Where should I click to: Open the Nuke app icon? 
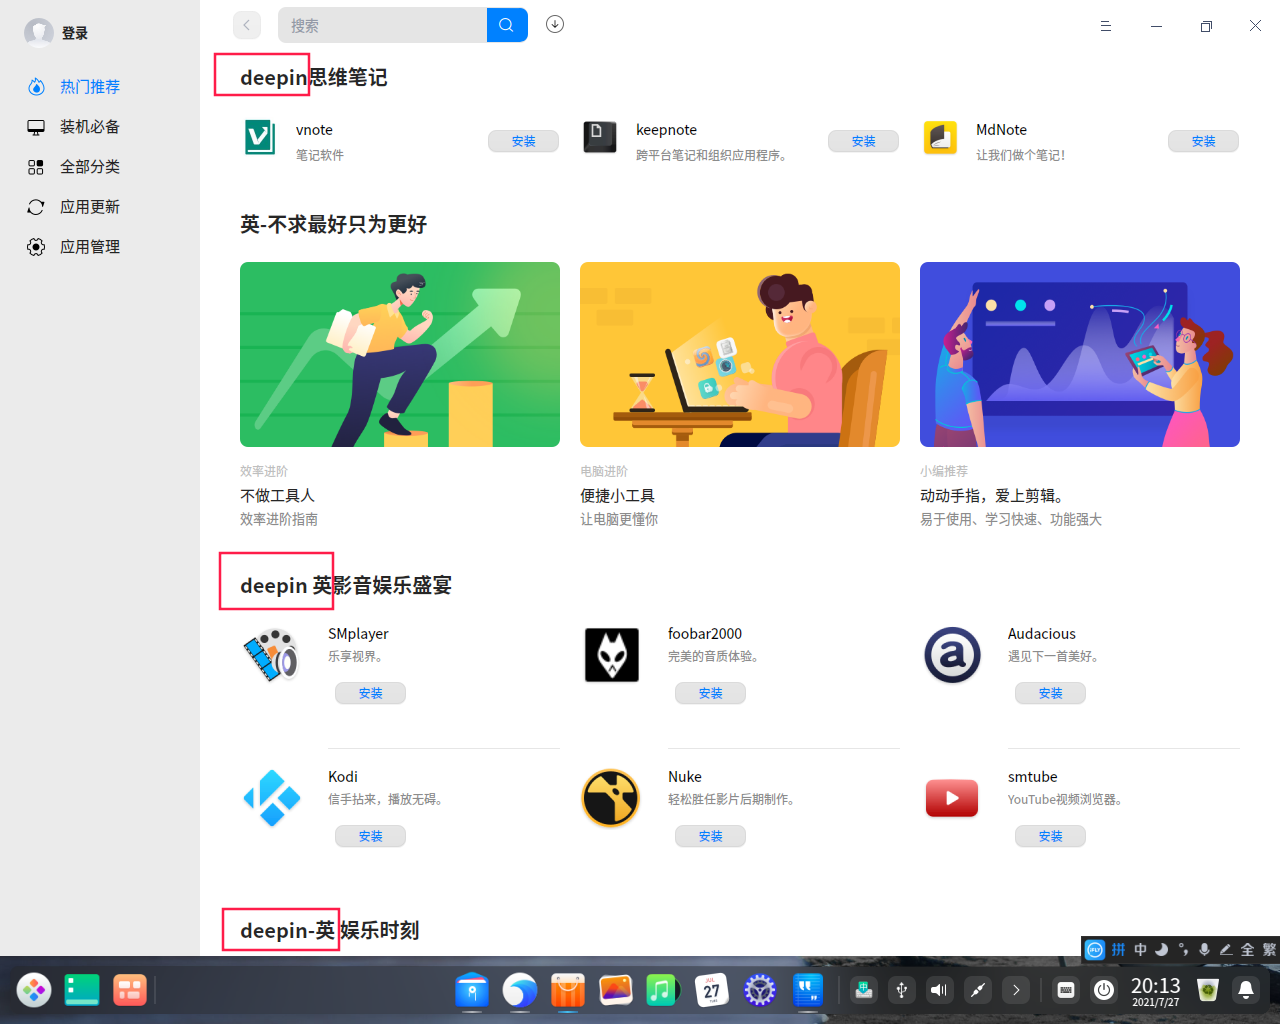[x=611, y=798]
